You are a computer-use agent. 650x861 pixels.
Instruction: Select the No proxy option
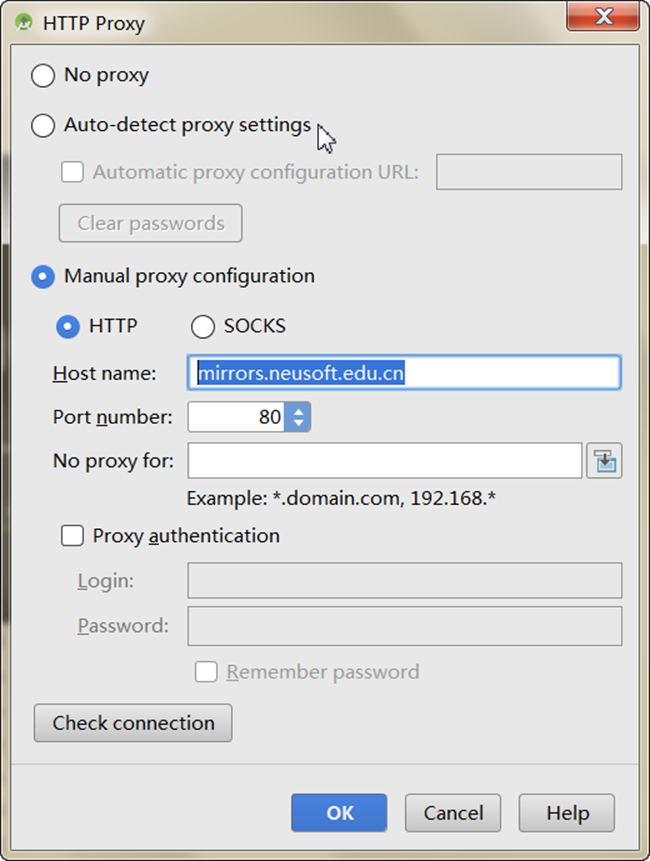tap(41, 75)
